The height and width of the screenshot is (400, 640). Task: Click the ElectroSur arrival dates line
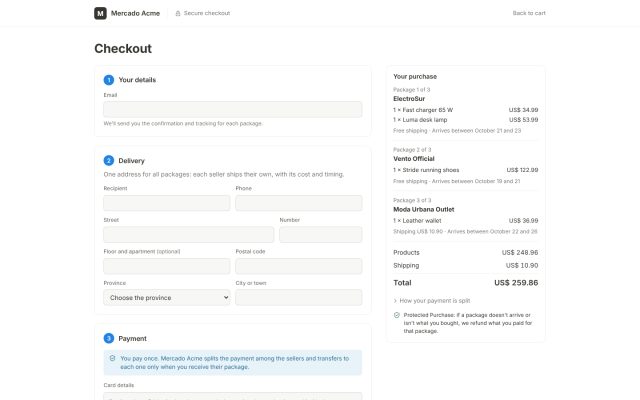(x=457, y=131)
